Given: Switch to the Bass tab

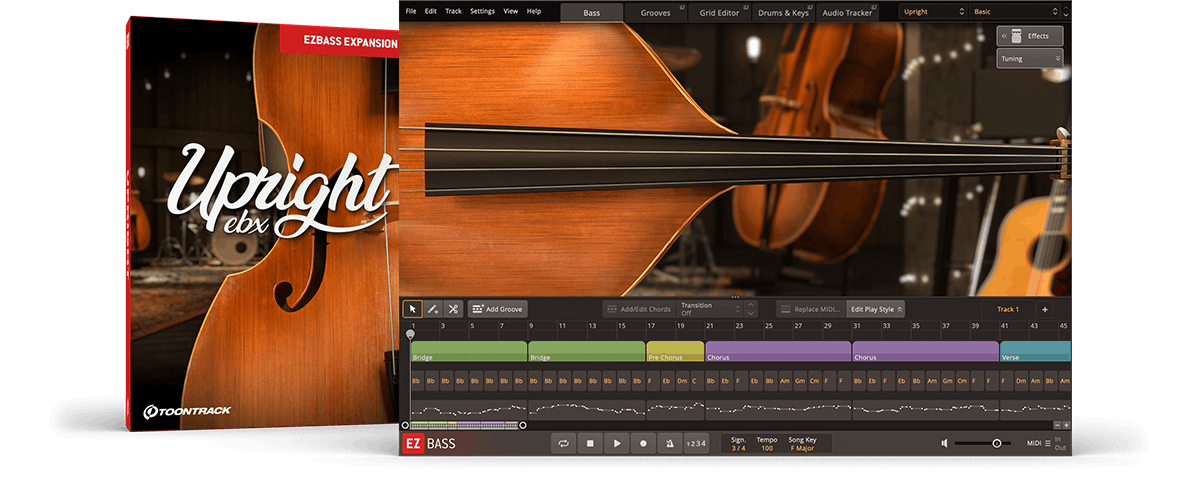Looking at the screenshot, I should click(592, 12).
